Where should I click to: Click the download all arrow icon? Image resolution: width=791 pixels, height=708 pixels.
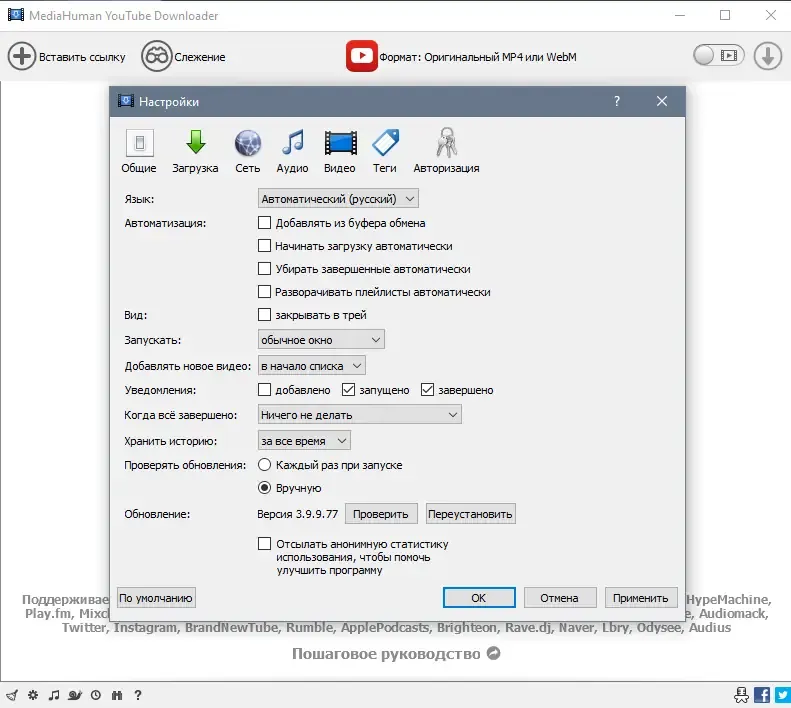tap(767, 56)
